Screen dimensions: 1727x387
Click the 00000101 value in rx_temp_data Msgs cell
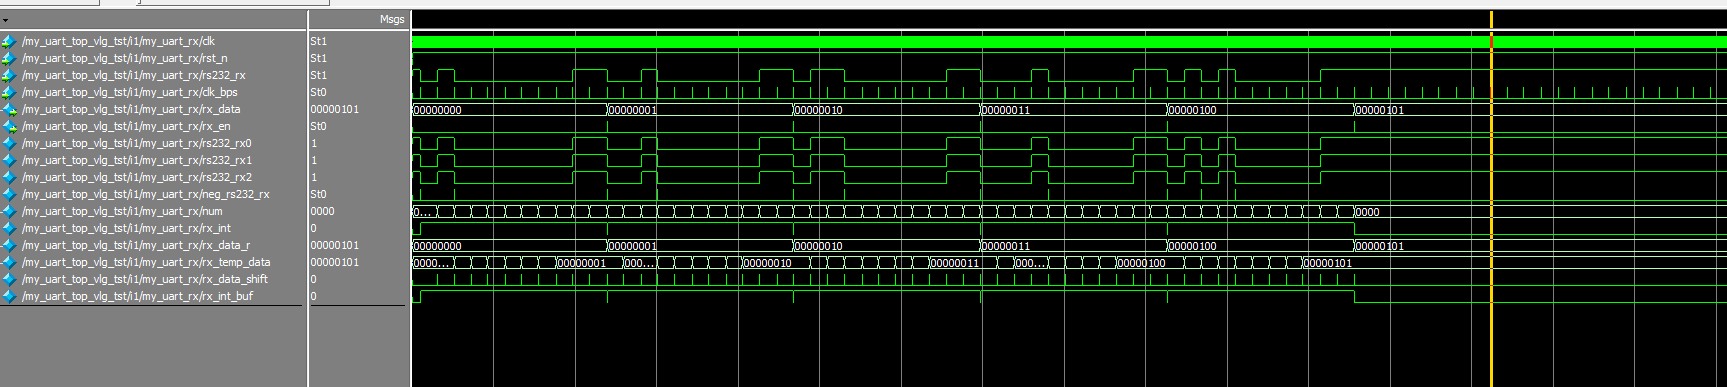[334, 262]
